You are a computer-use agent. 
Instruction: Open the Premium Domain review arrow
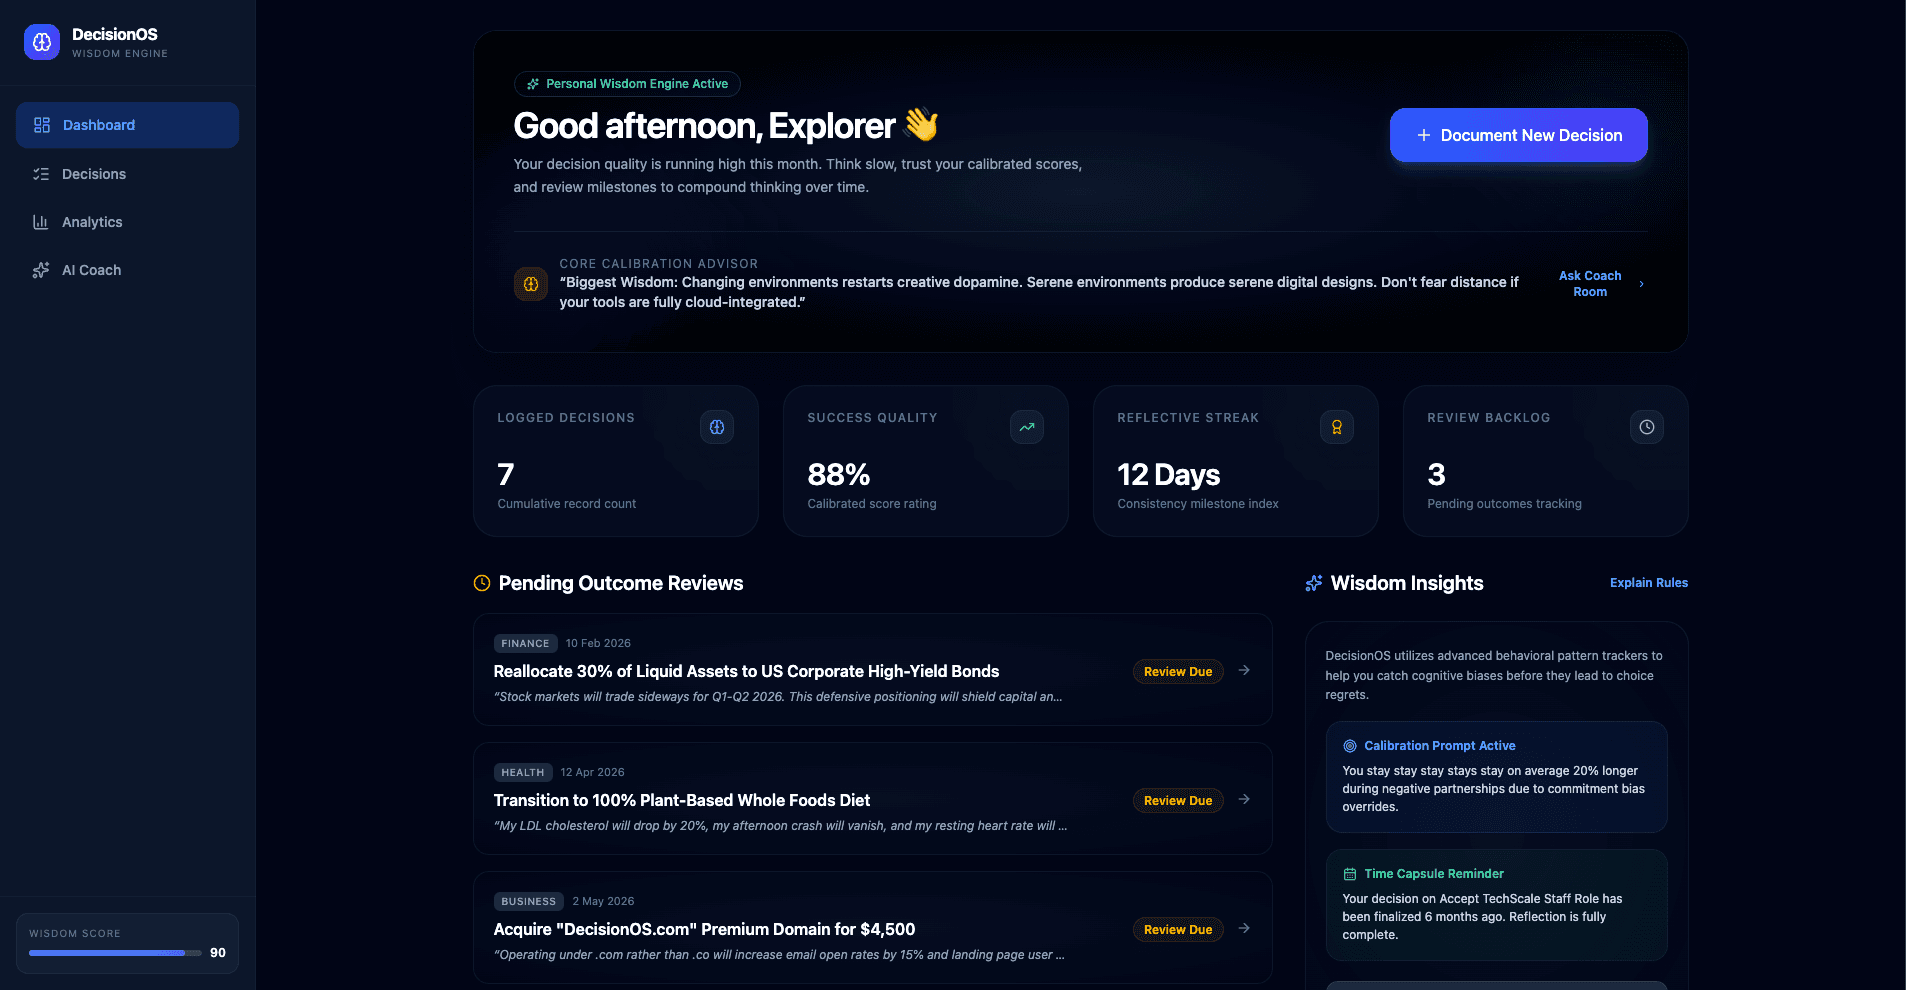point(1244,928)
